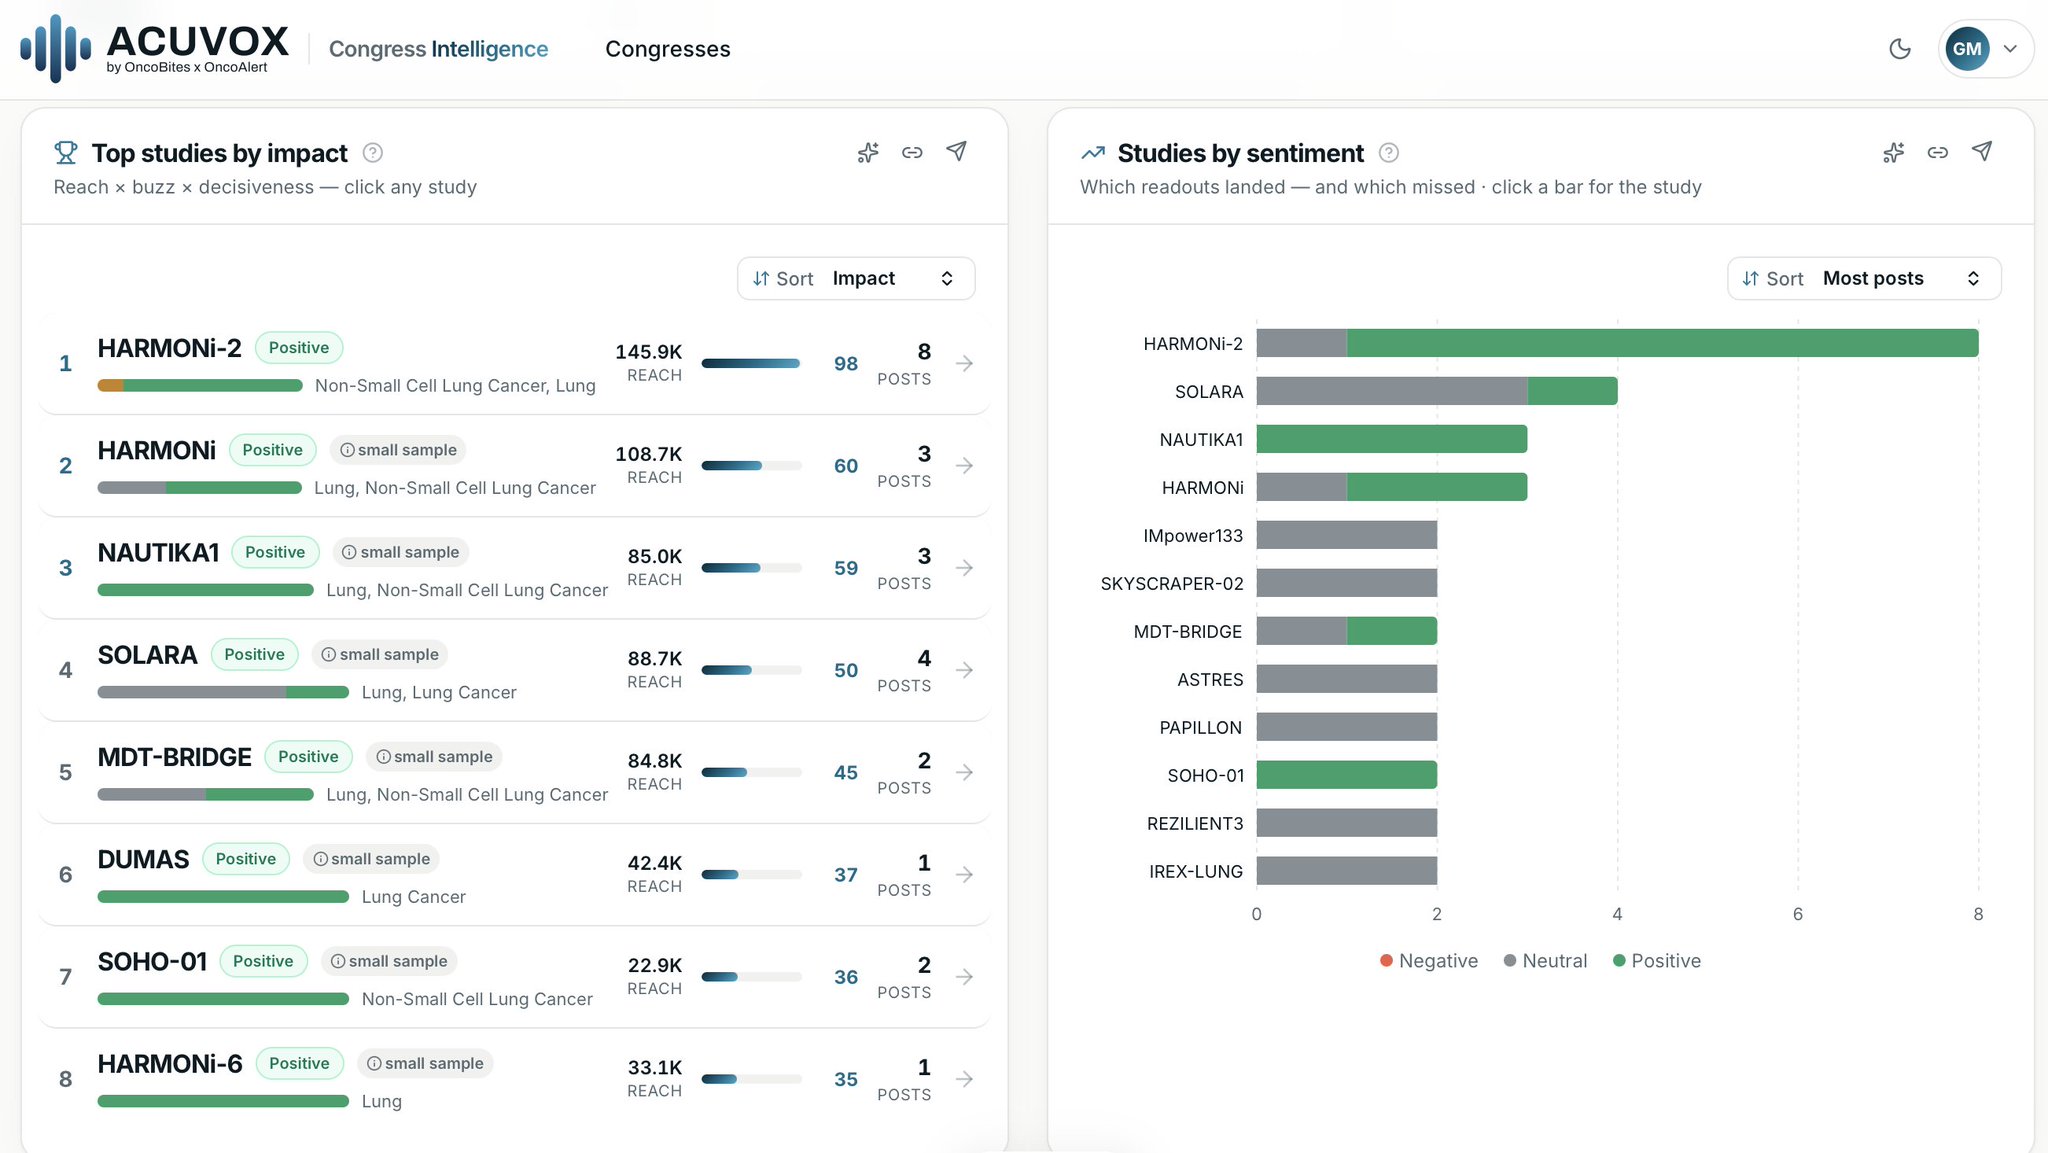
Task: Click small sample badge on NAUTIKA1 row
Action: tap(400, 552)
